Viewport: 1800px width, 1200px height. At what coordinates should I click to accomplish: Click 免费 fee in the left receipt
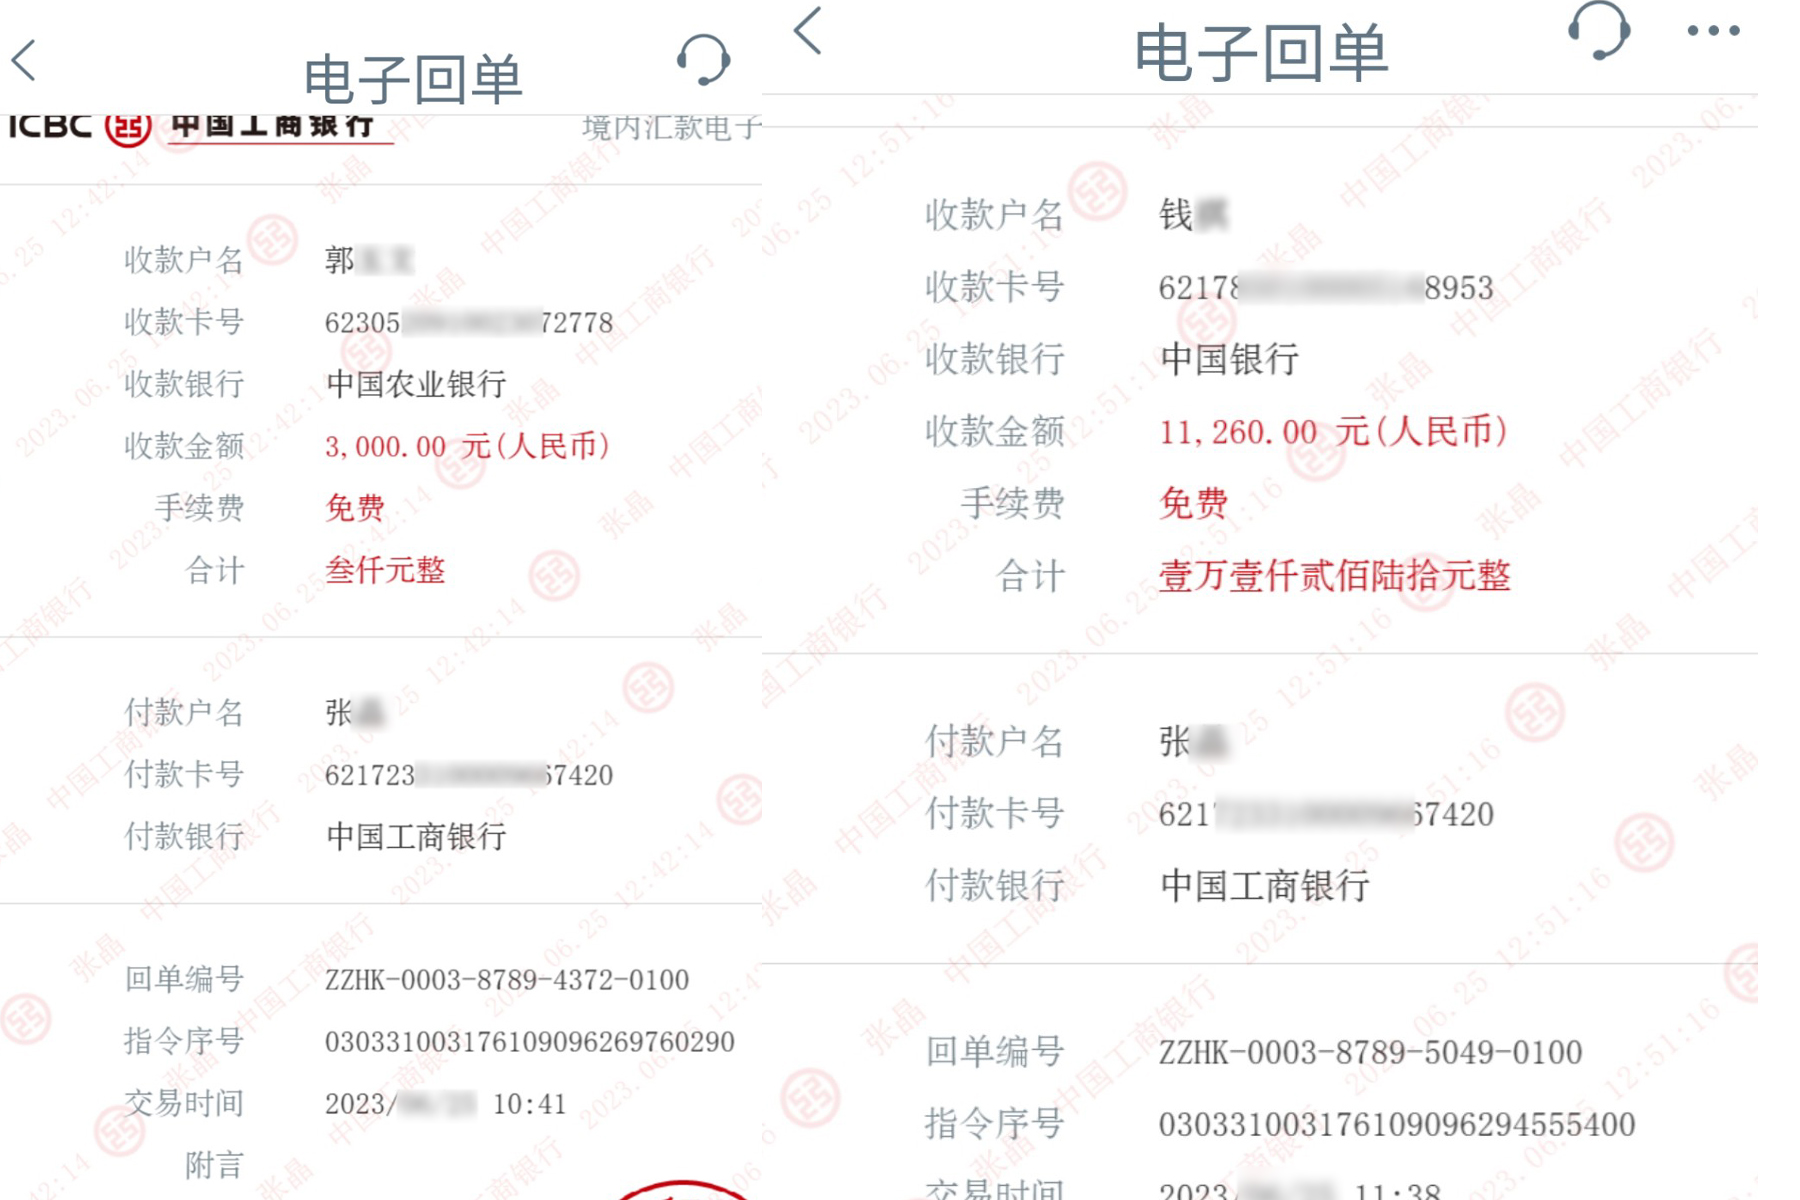[355, 508]
